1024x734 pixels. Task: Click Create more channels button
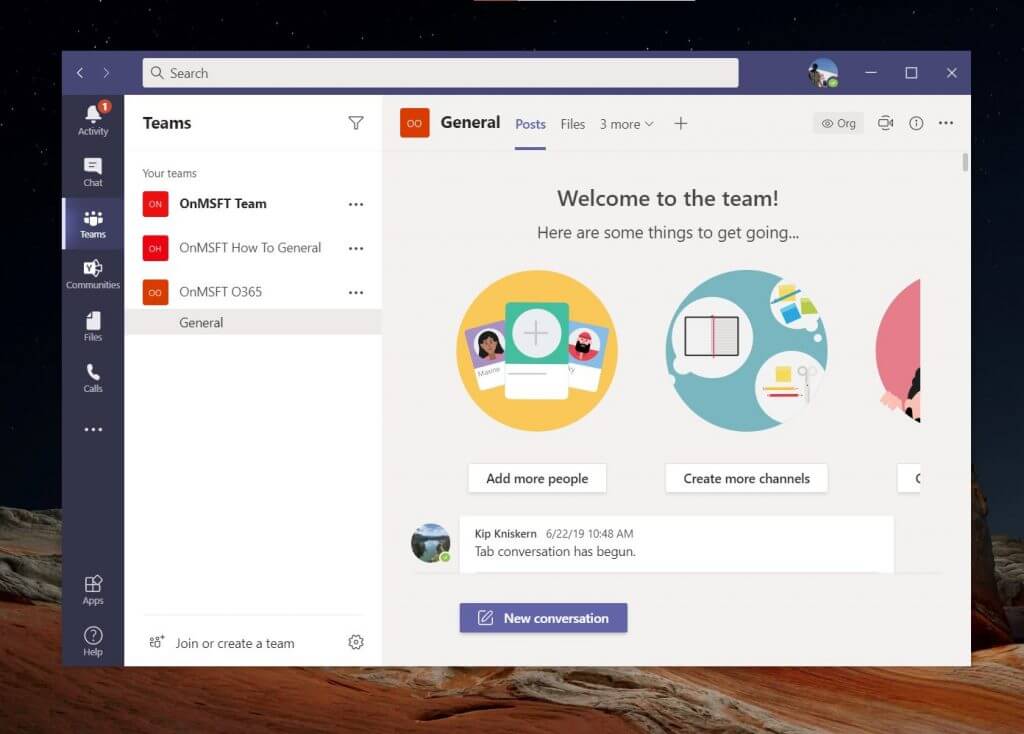click(x=746, y=479)
